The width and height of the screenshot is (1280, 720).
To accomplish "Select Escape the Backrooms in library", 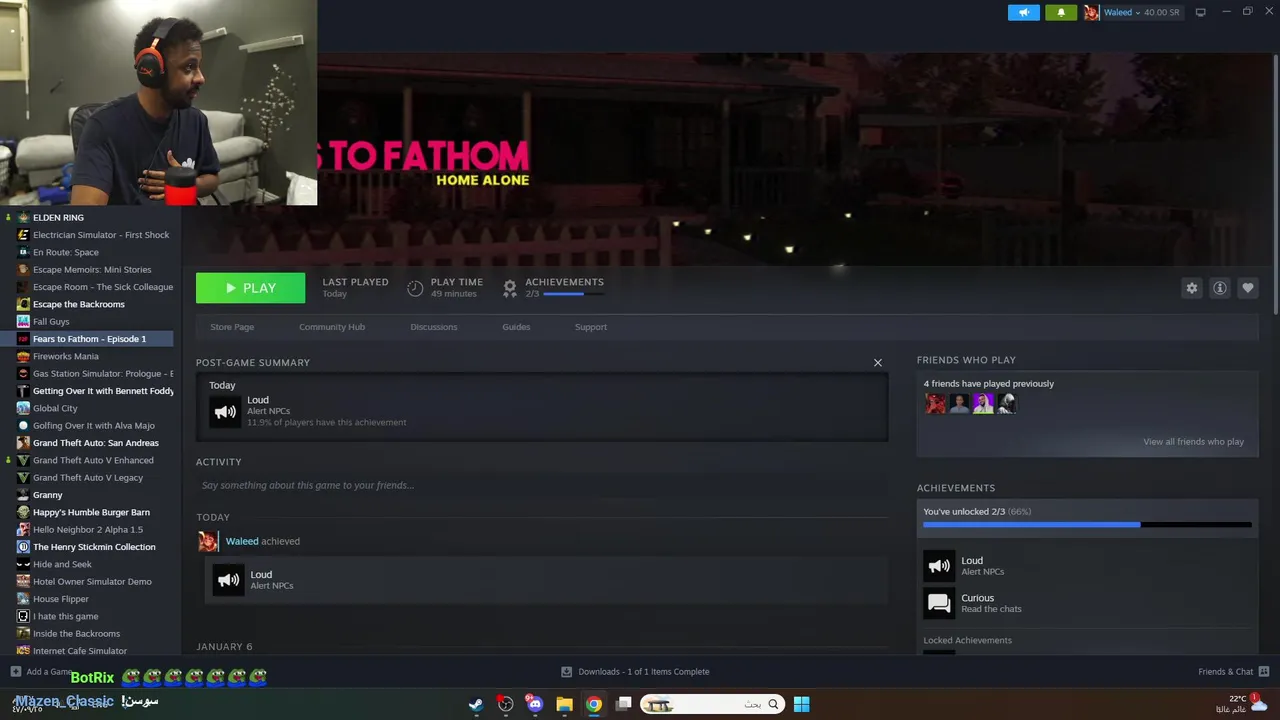I will point(79,304).
